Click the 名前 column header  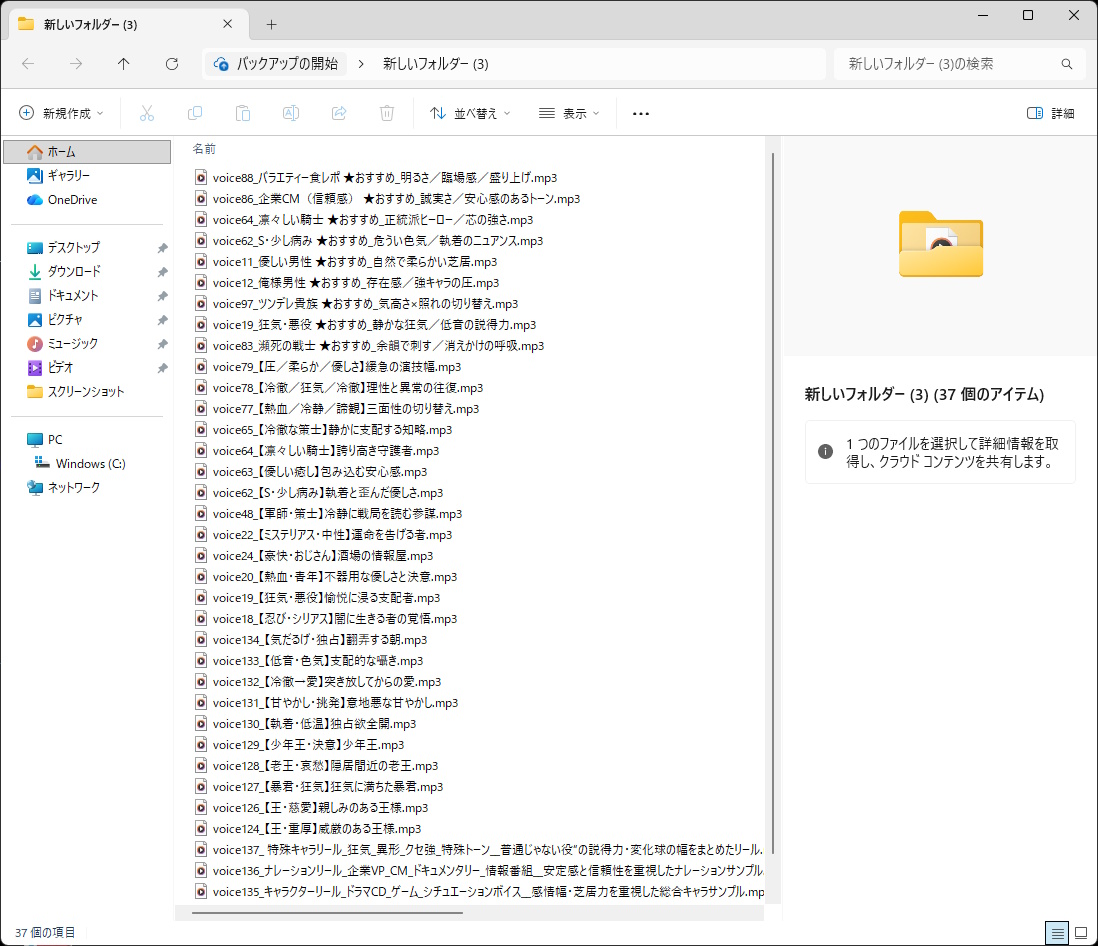pos(204,149)
